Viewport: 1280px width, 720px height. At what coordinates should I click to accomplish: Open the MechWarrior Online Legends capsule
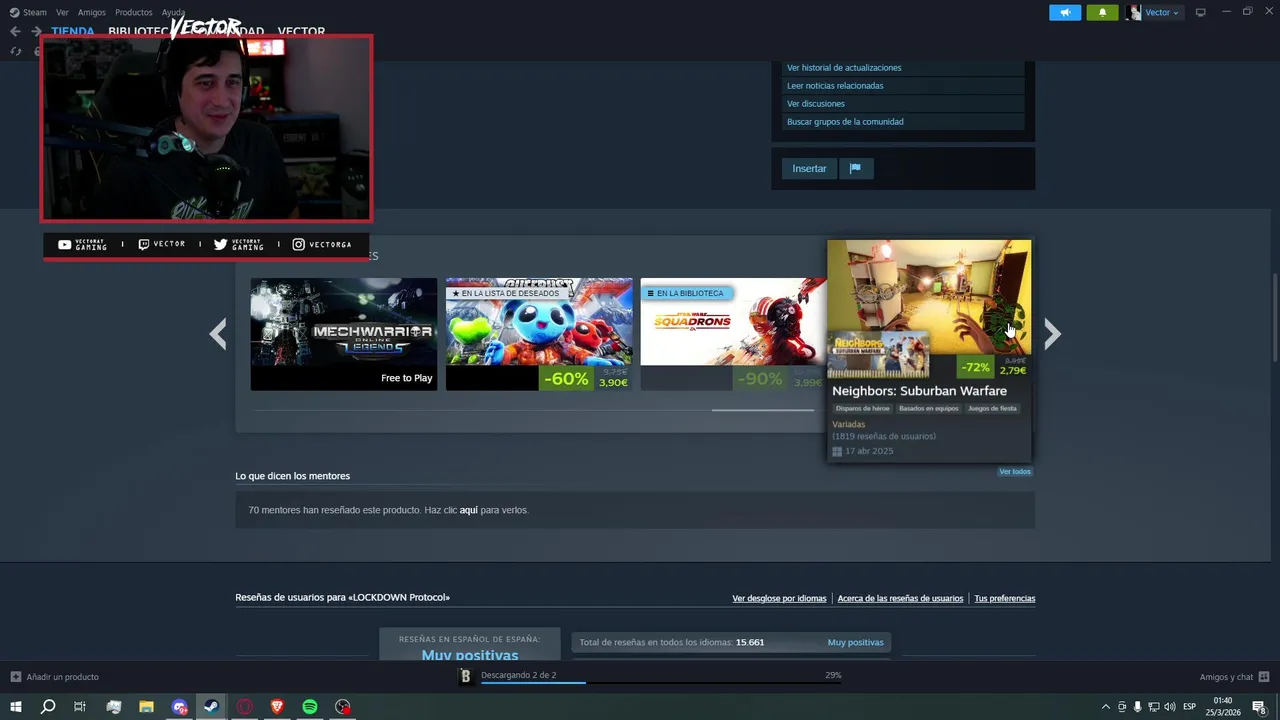pos(343,334)
